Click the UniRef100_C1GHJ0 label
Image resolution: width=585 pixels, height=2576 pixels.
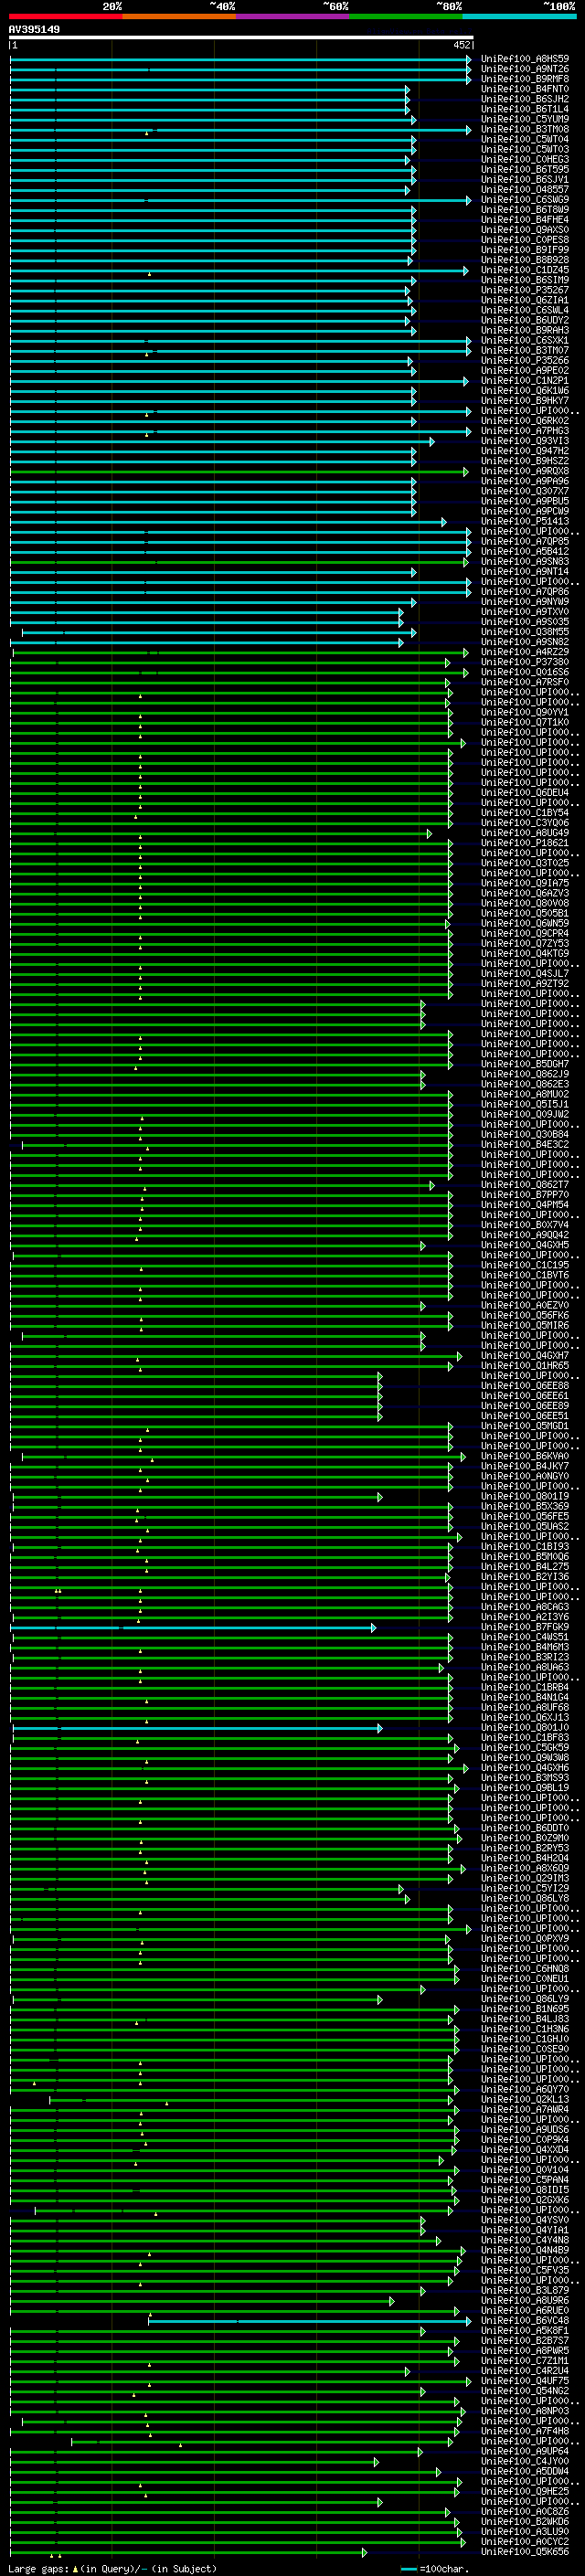(525, 2039)
